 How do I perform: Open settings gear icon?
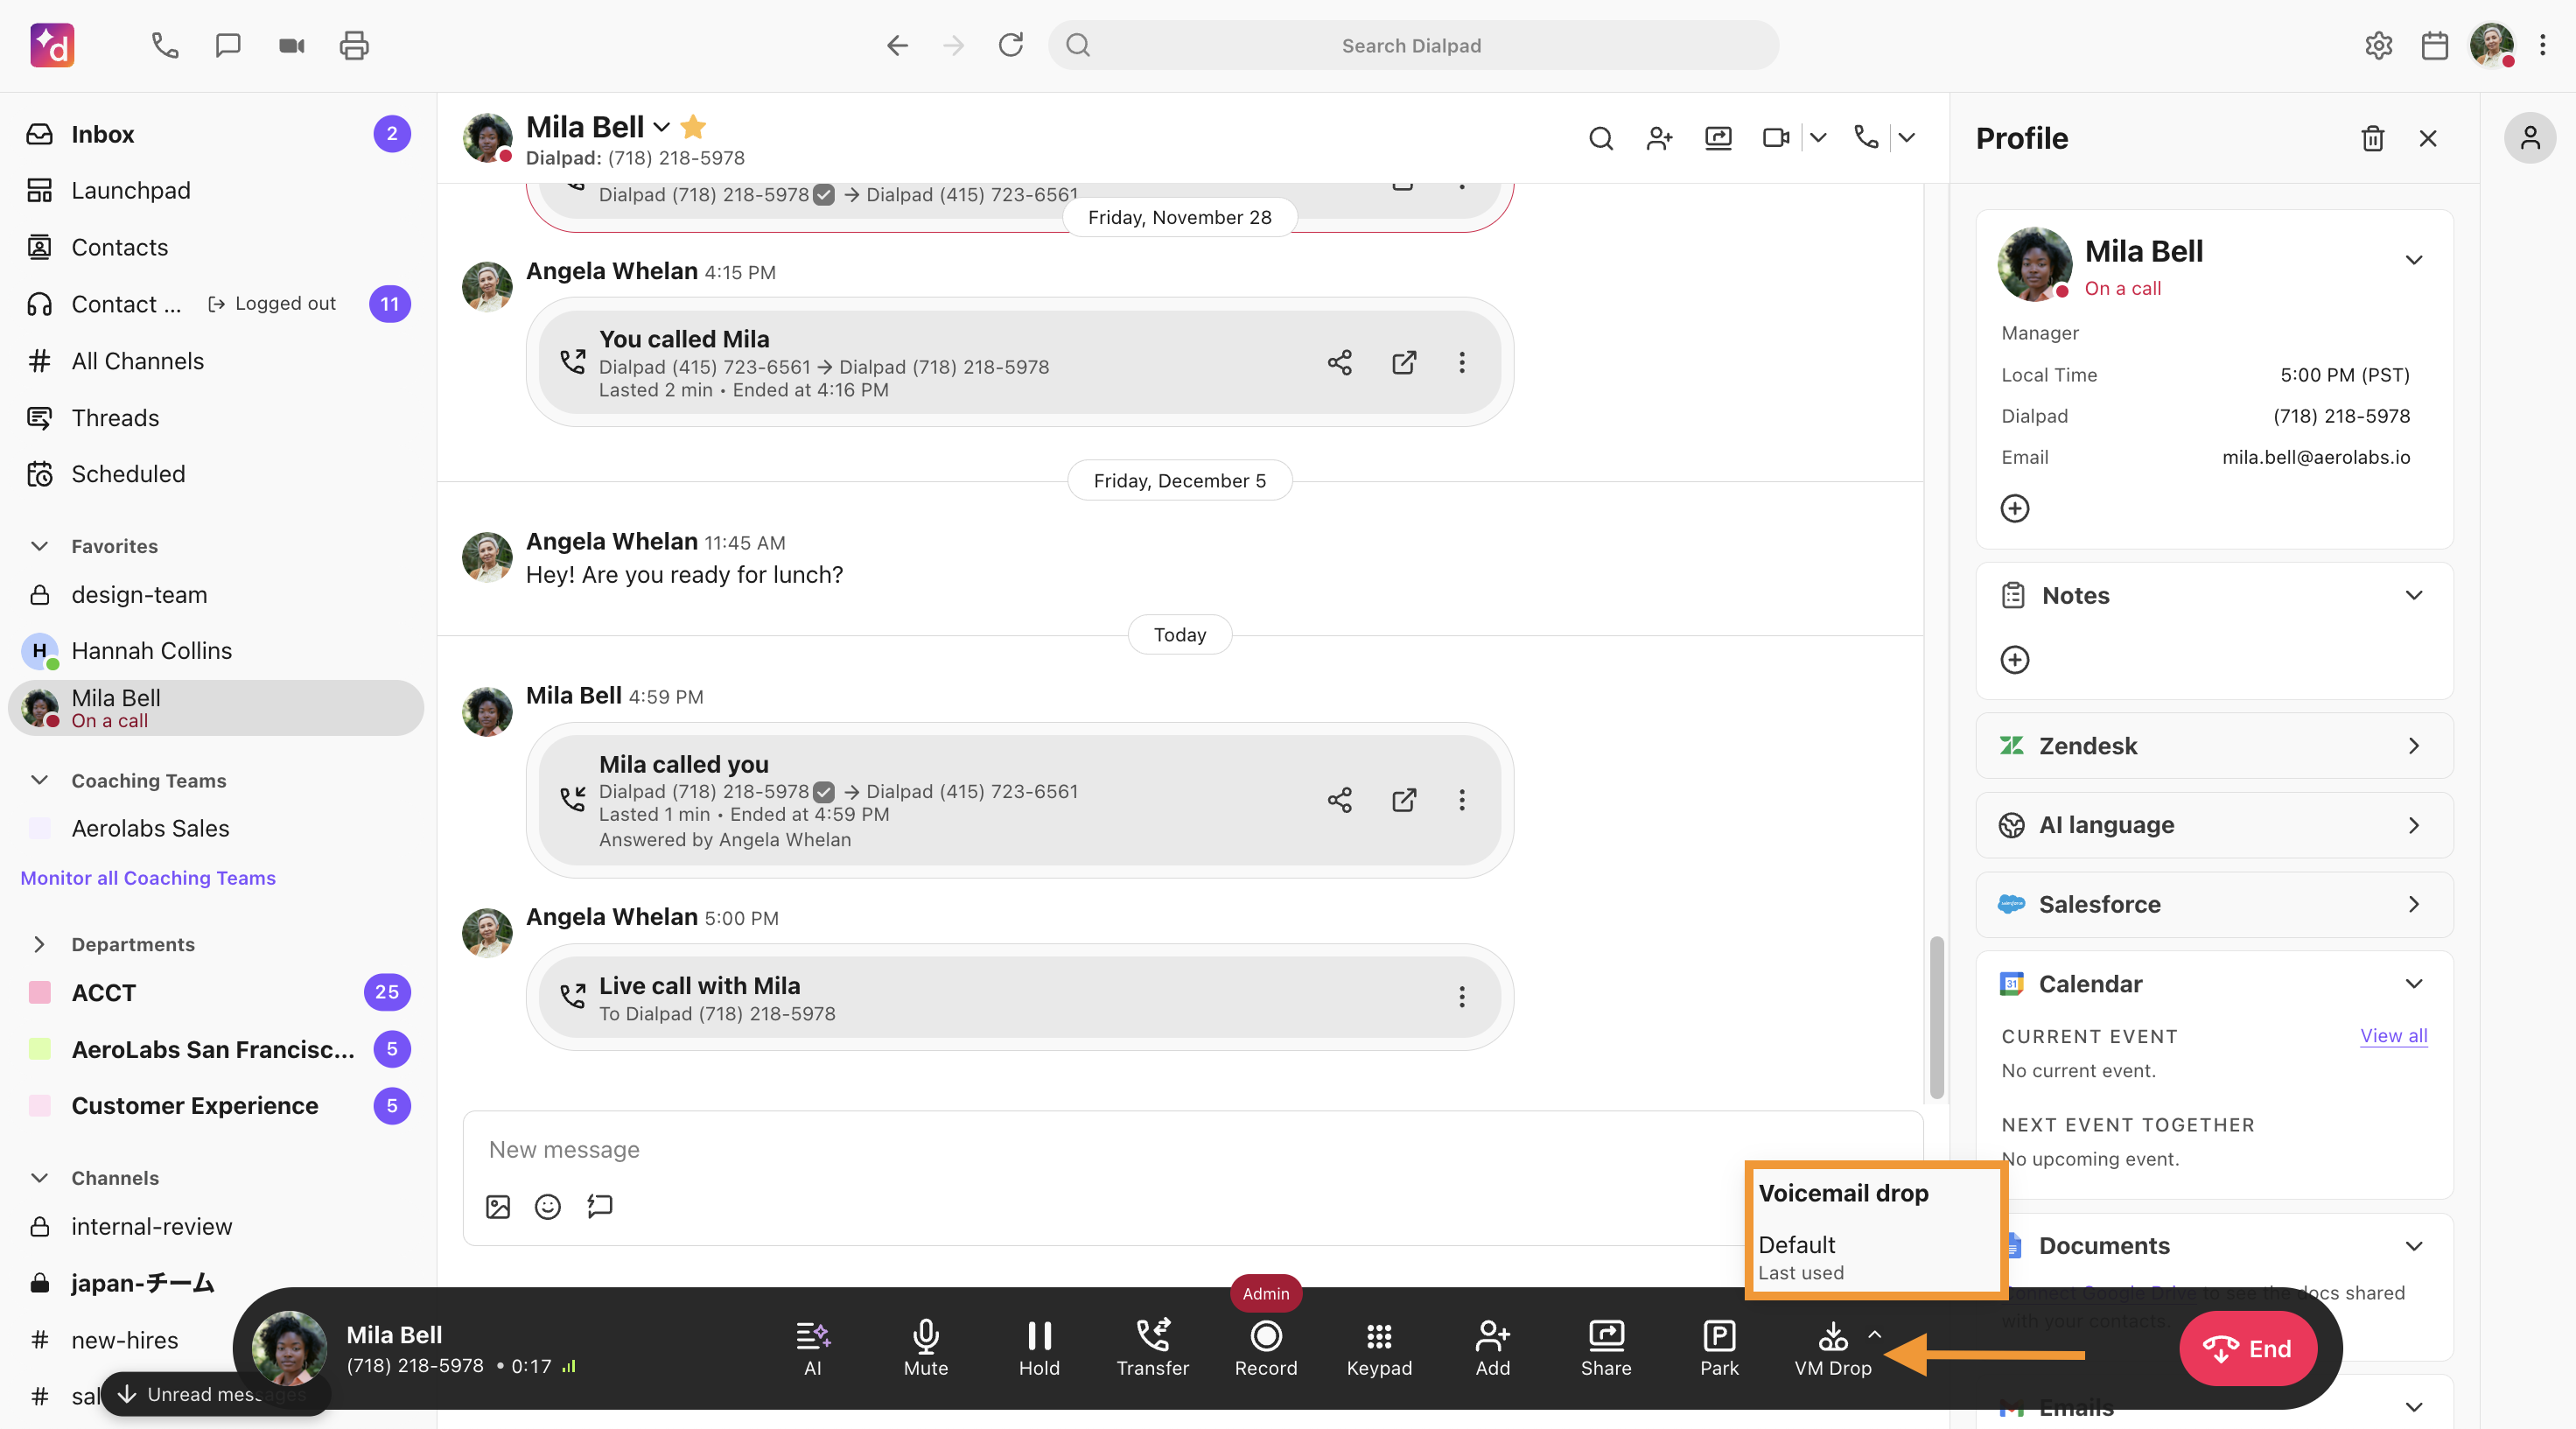tap(2378, 45)
